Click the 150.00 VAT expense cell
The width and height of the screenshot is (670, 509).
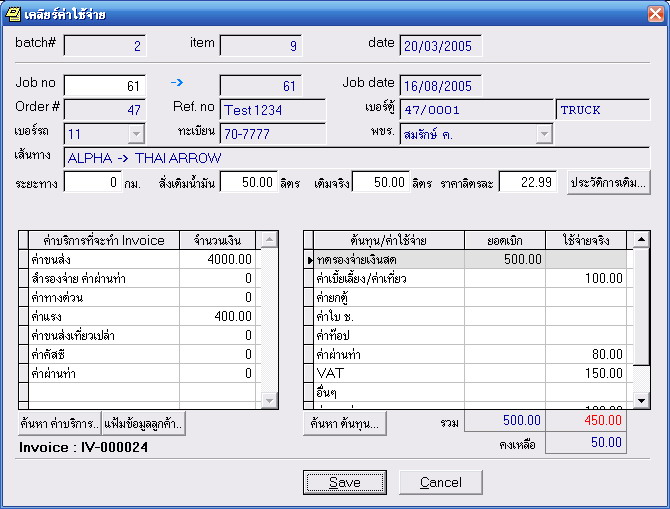586,374
